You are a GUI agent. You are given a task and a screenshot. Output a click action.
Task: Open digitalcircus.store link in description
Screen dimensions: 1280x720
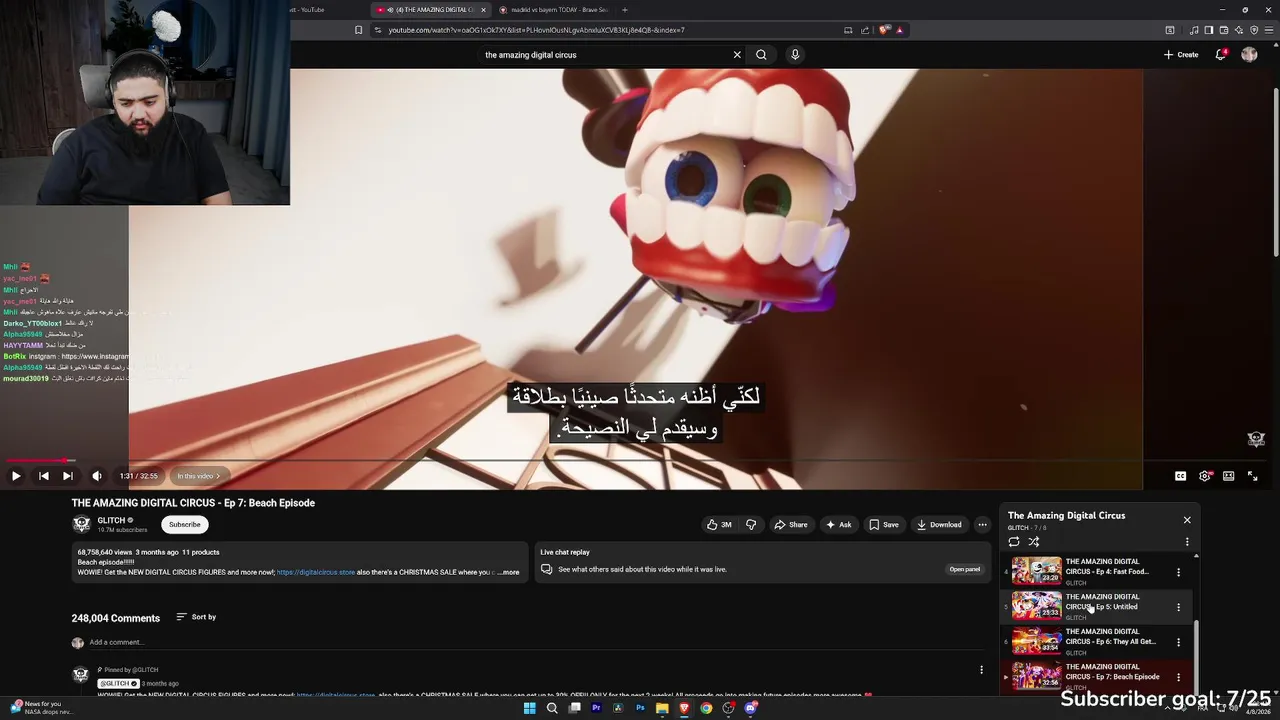tap(316, 572)
